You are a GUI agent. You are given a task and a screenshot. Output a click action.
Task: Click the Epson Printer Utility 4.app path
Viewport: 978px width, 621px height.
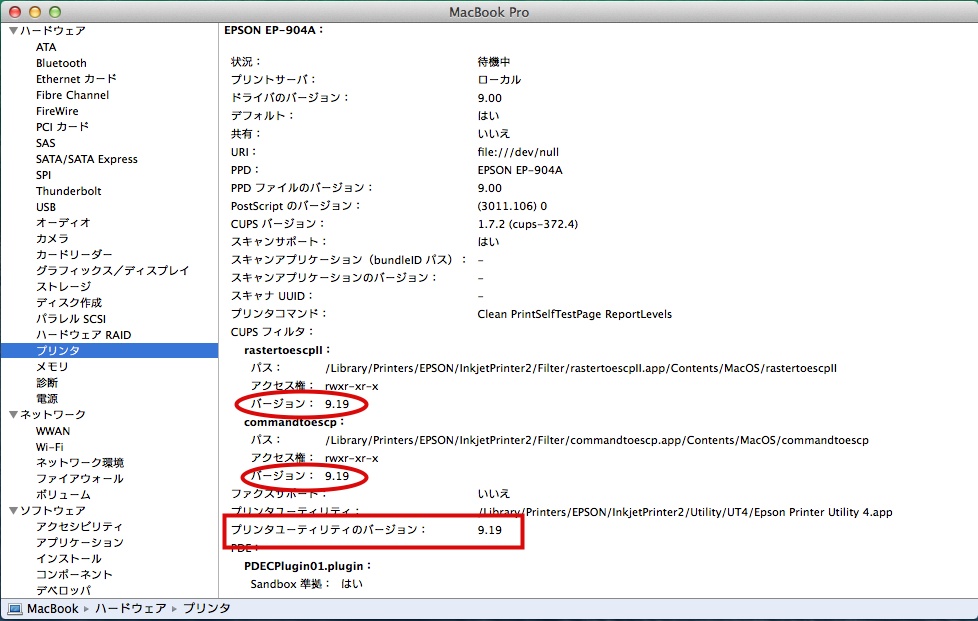(x=685, y=513)
